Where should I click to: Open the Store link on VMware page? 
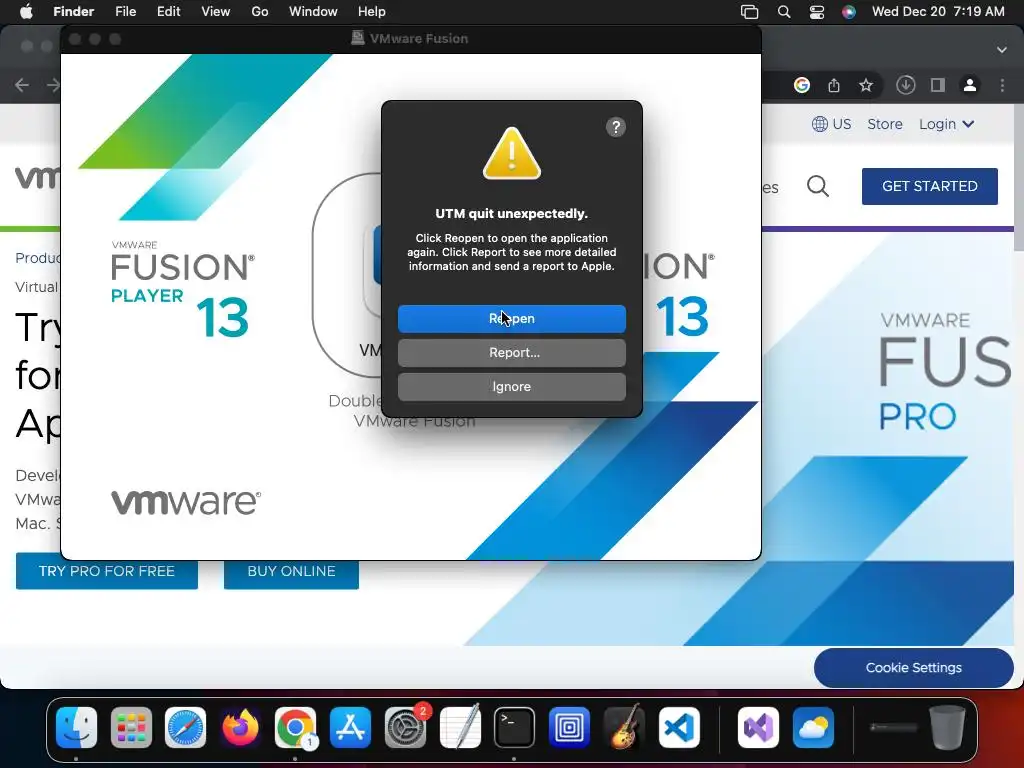pyautogui.click(x=885, y=124)
